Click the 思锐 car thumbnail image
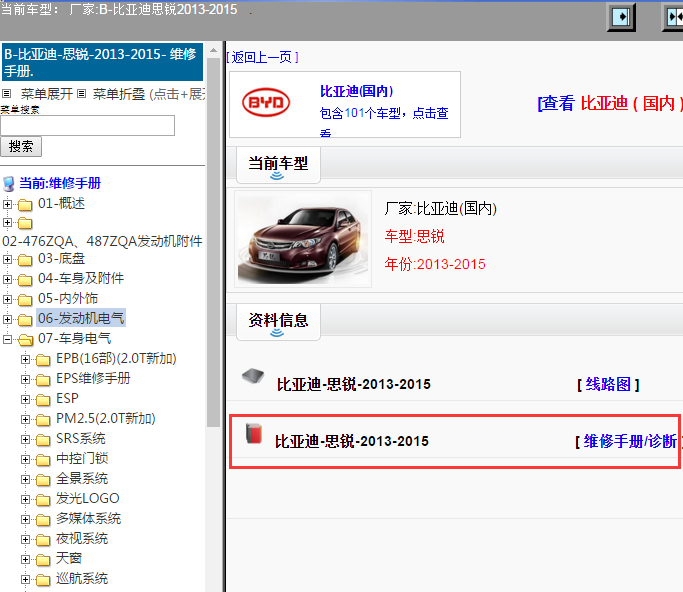 tap(303, 239)
